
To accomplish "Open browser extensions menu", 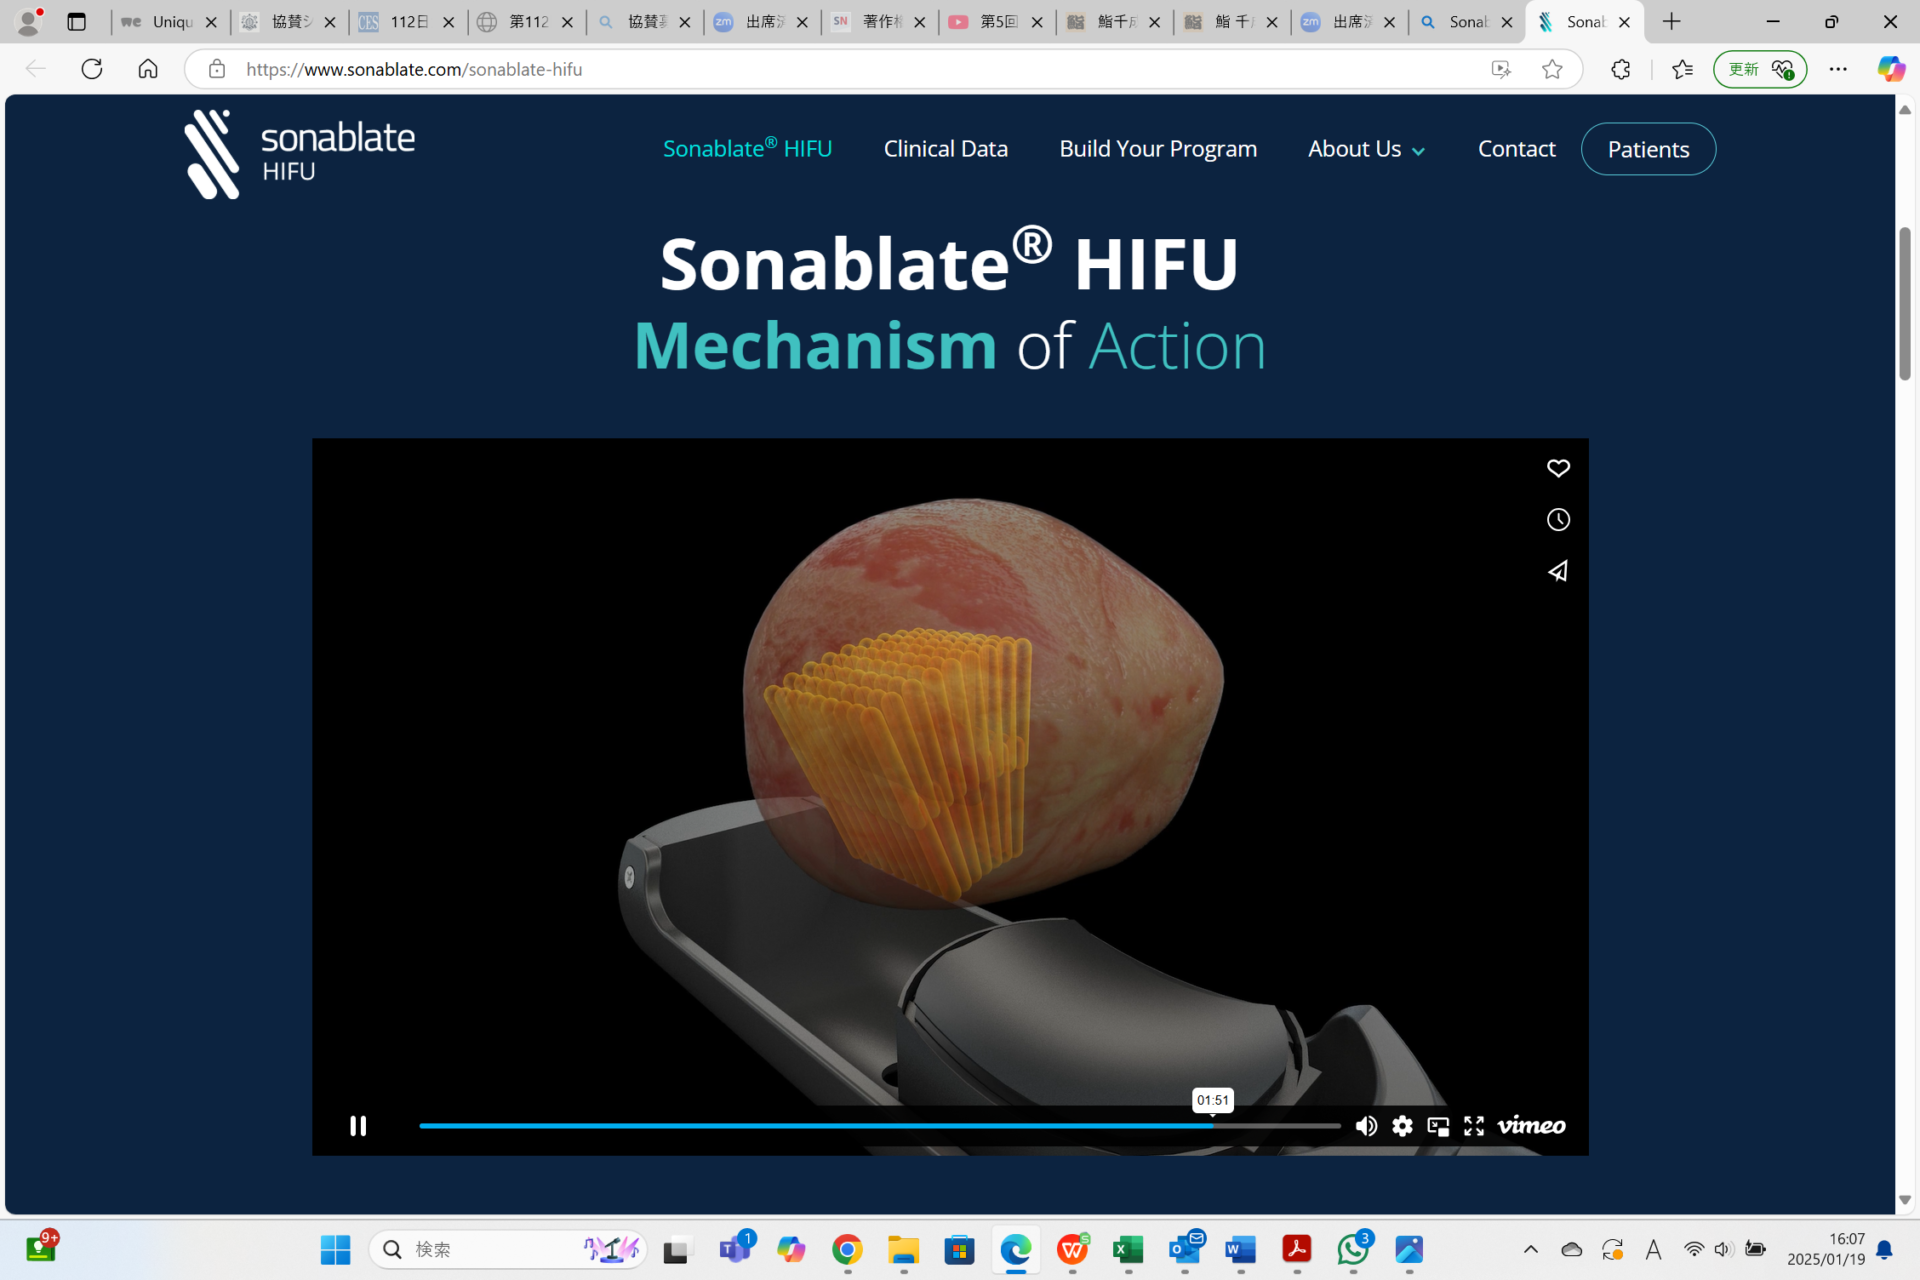I will click(x=1620, y=69).
